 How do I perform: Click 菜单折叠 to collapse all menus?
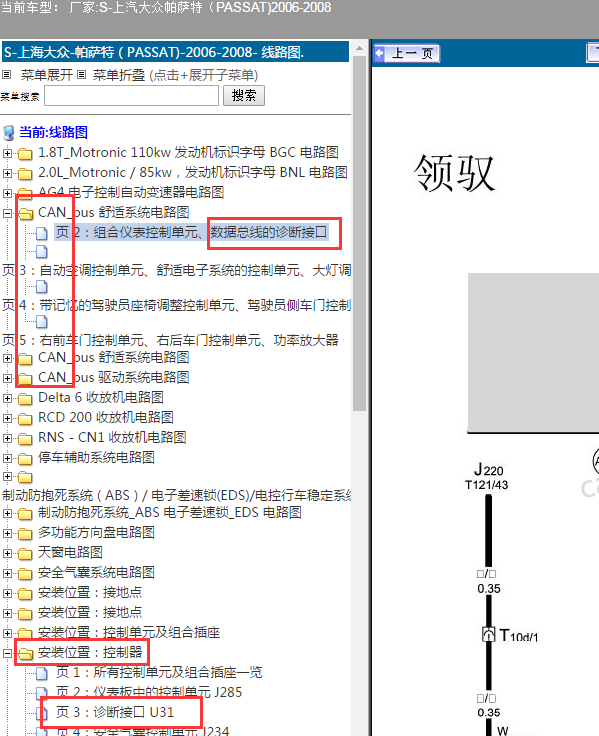(x=119, y=75)
